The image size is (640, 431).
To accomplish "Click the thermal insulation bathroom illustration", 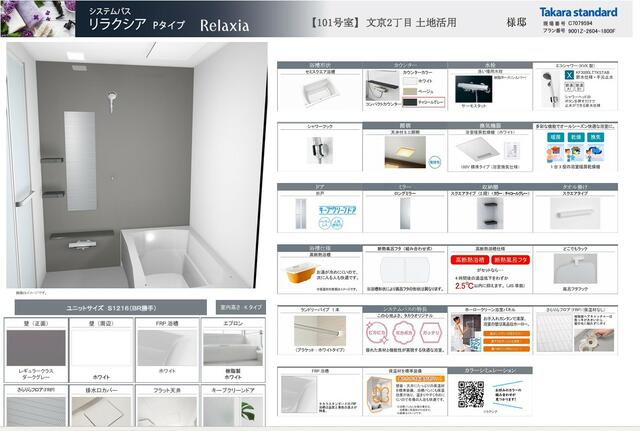I will [380, 395].
